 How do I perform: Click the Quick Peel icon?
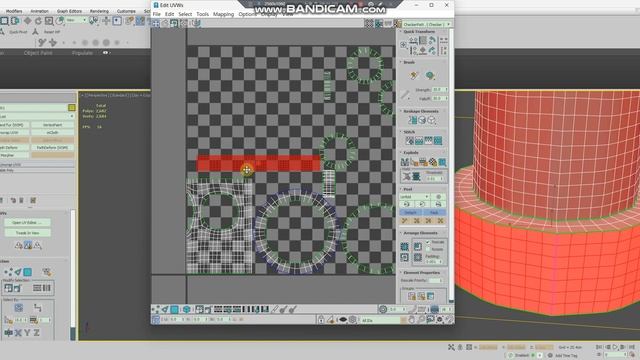click(407, 204)
